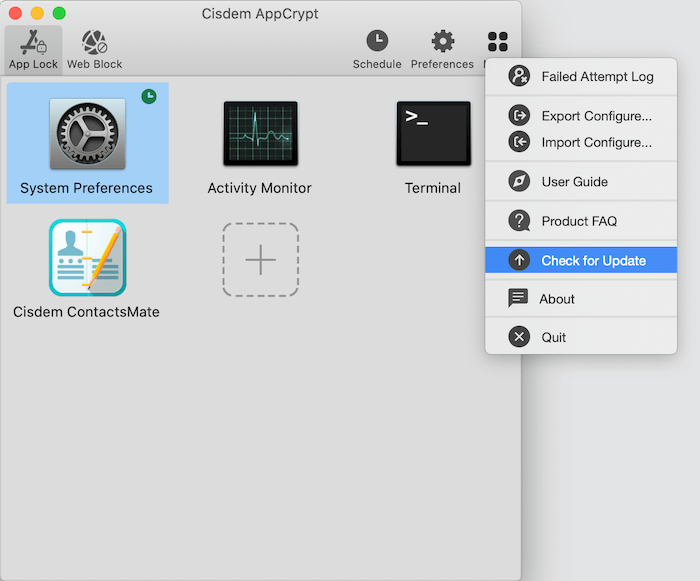Select the Cisdem ContactsMate app icon
The image size is (700, 581).
87,257
